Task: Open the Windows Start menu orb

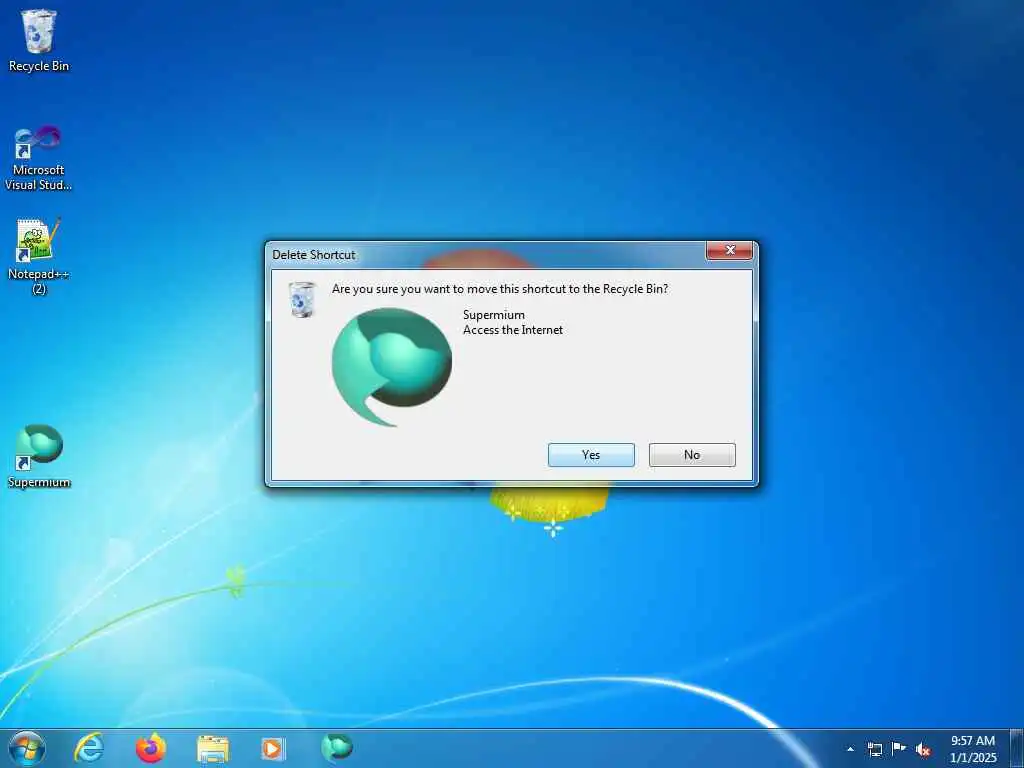Action: [x=27, y=748]
